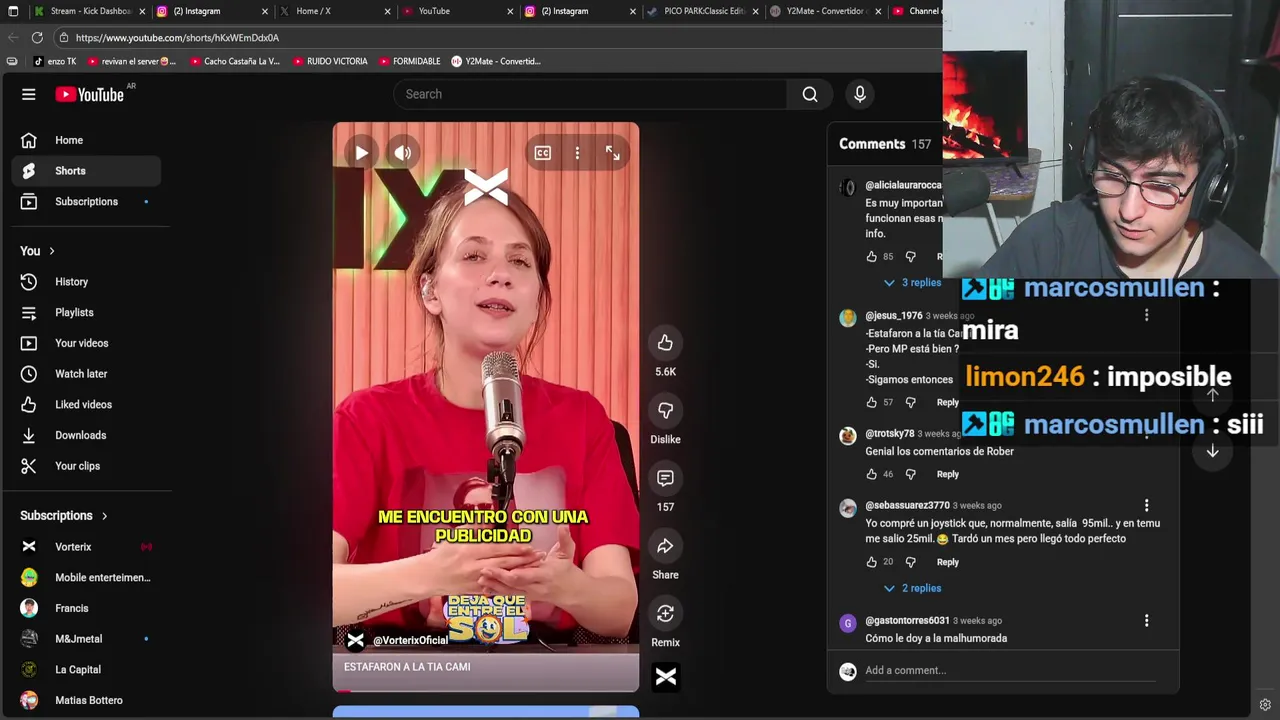Screen dimensions: 1280x720
Task: Open History page
Action: coord(86,282)
